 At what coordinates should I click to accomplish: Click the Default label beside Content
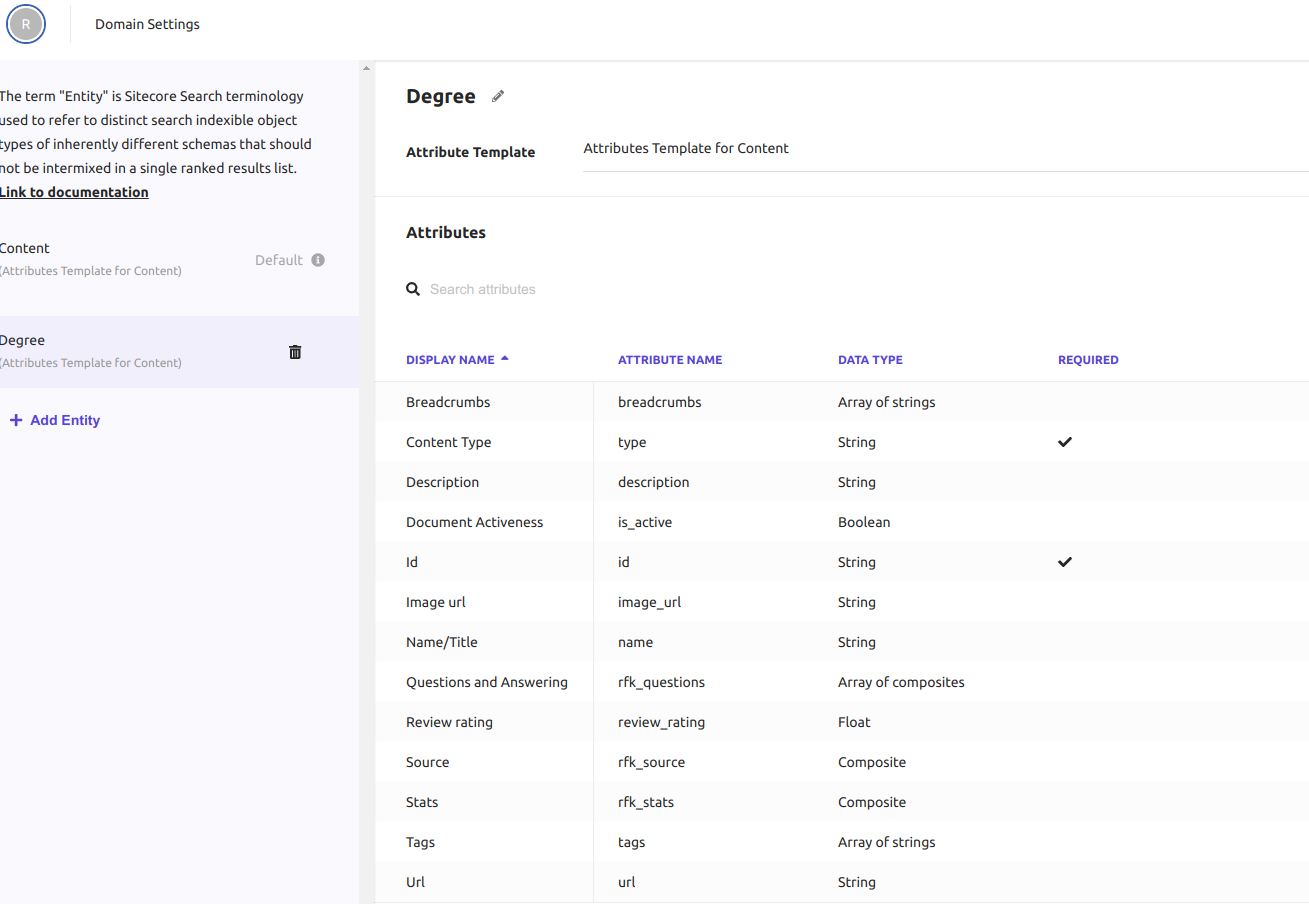[x=278, y=260]
